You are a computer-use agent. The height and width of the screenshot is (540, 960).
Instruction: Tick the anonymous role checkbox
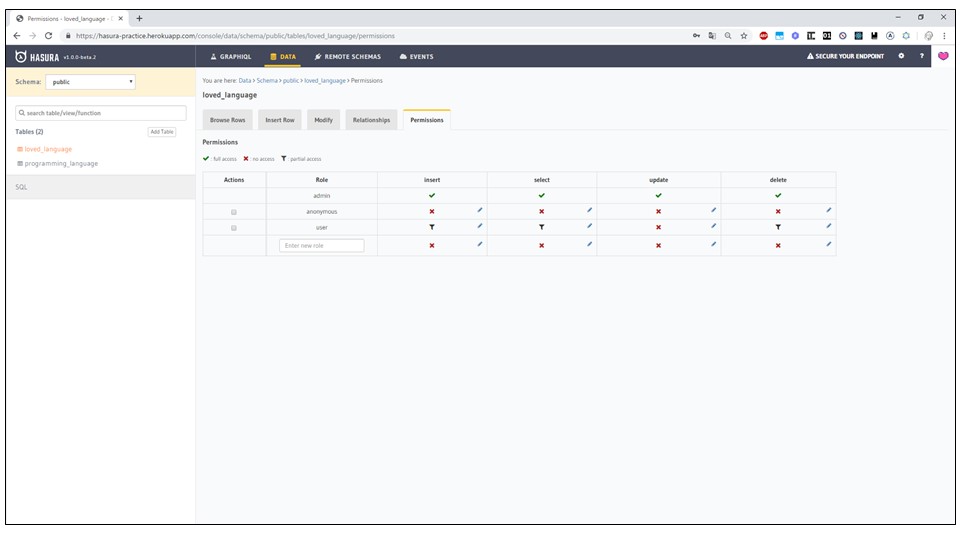pyautogui.click(x=234, y=212)
